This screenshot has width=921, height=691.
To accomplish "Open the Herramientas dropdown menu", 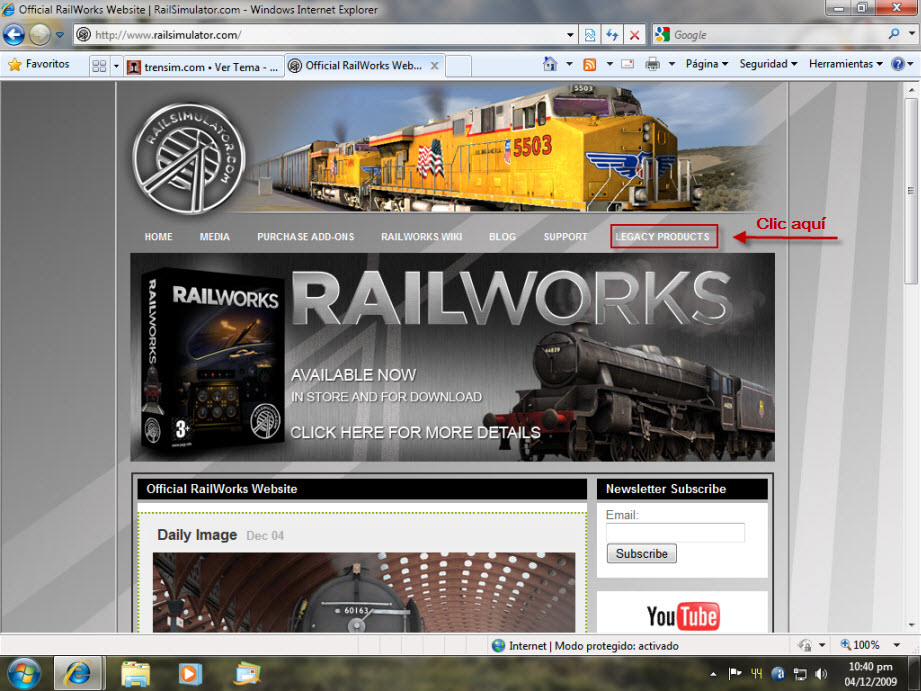I will pos(845,64).
